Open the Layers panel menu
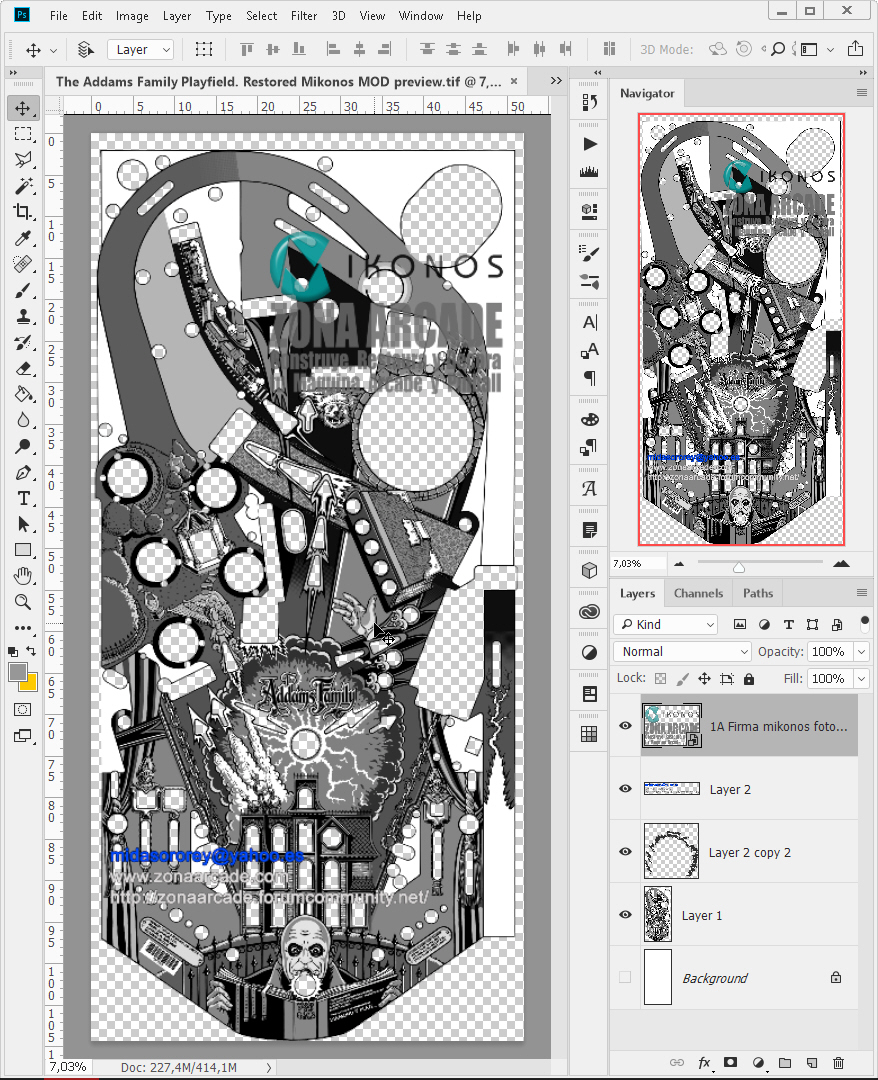Screen dimensions: 878x1080 (862, 593)
